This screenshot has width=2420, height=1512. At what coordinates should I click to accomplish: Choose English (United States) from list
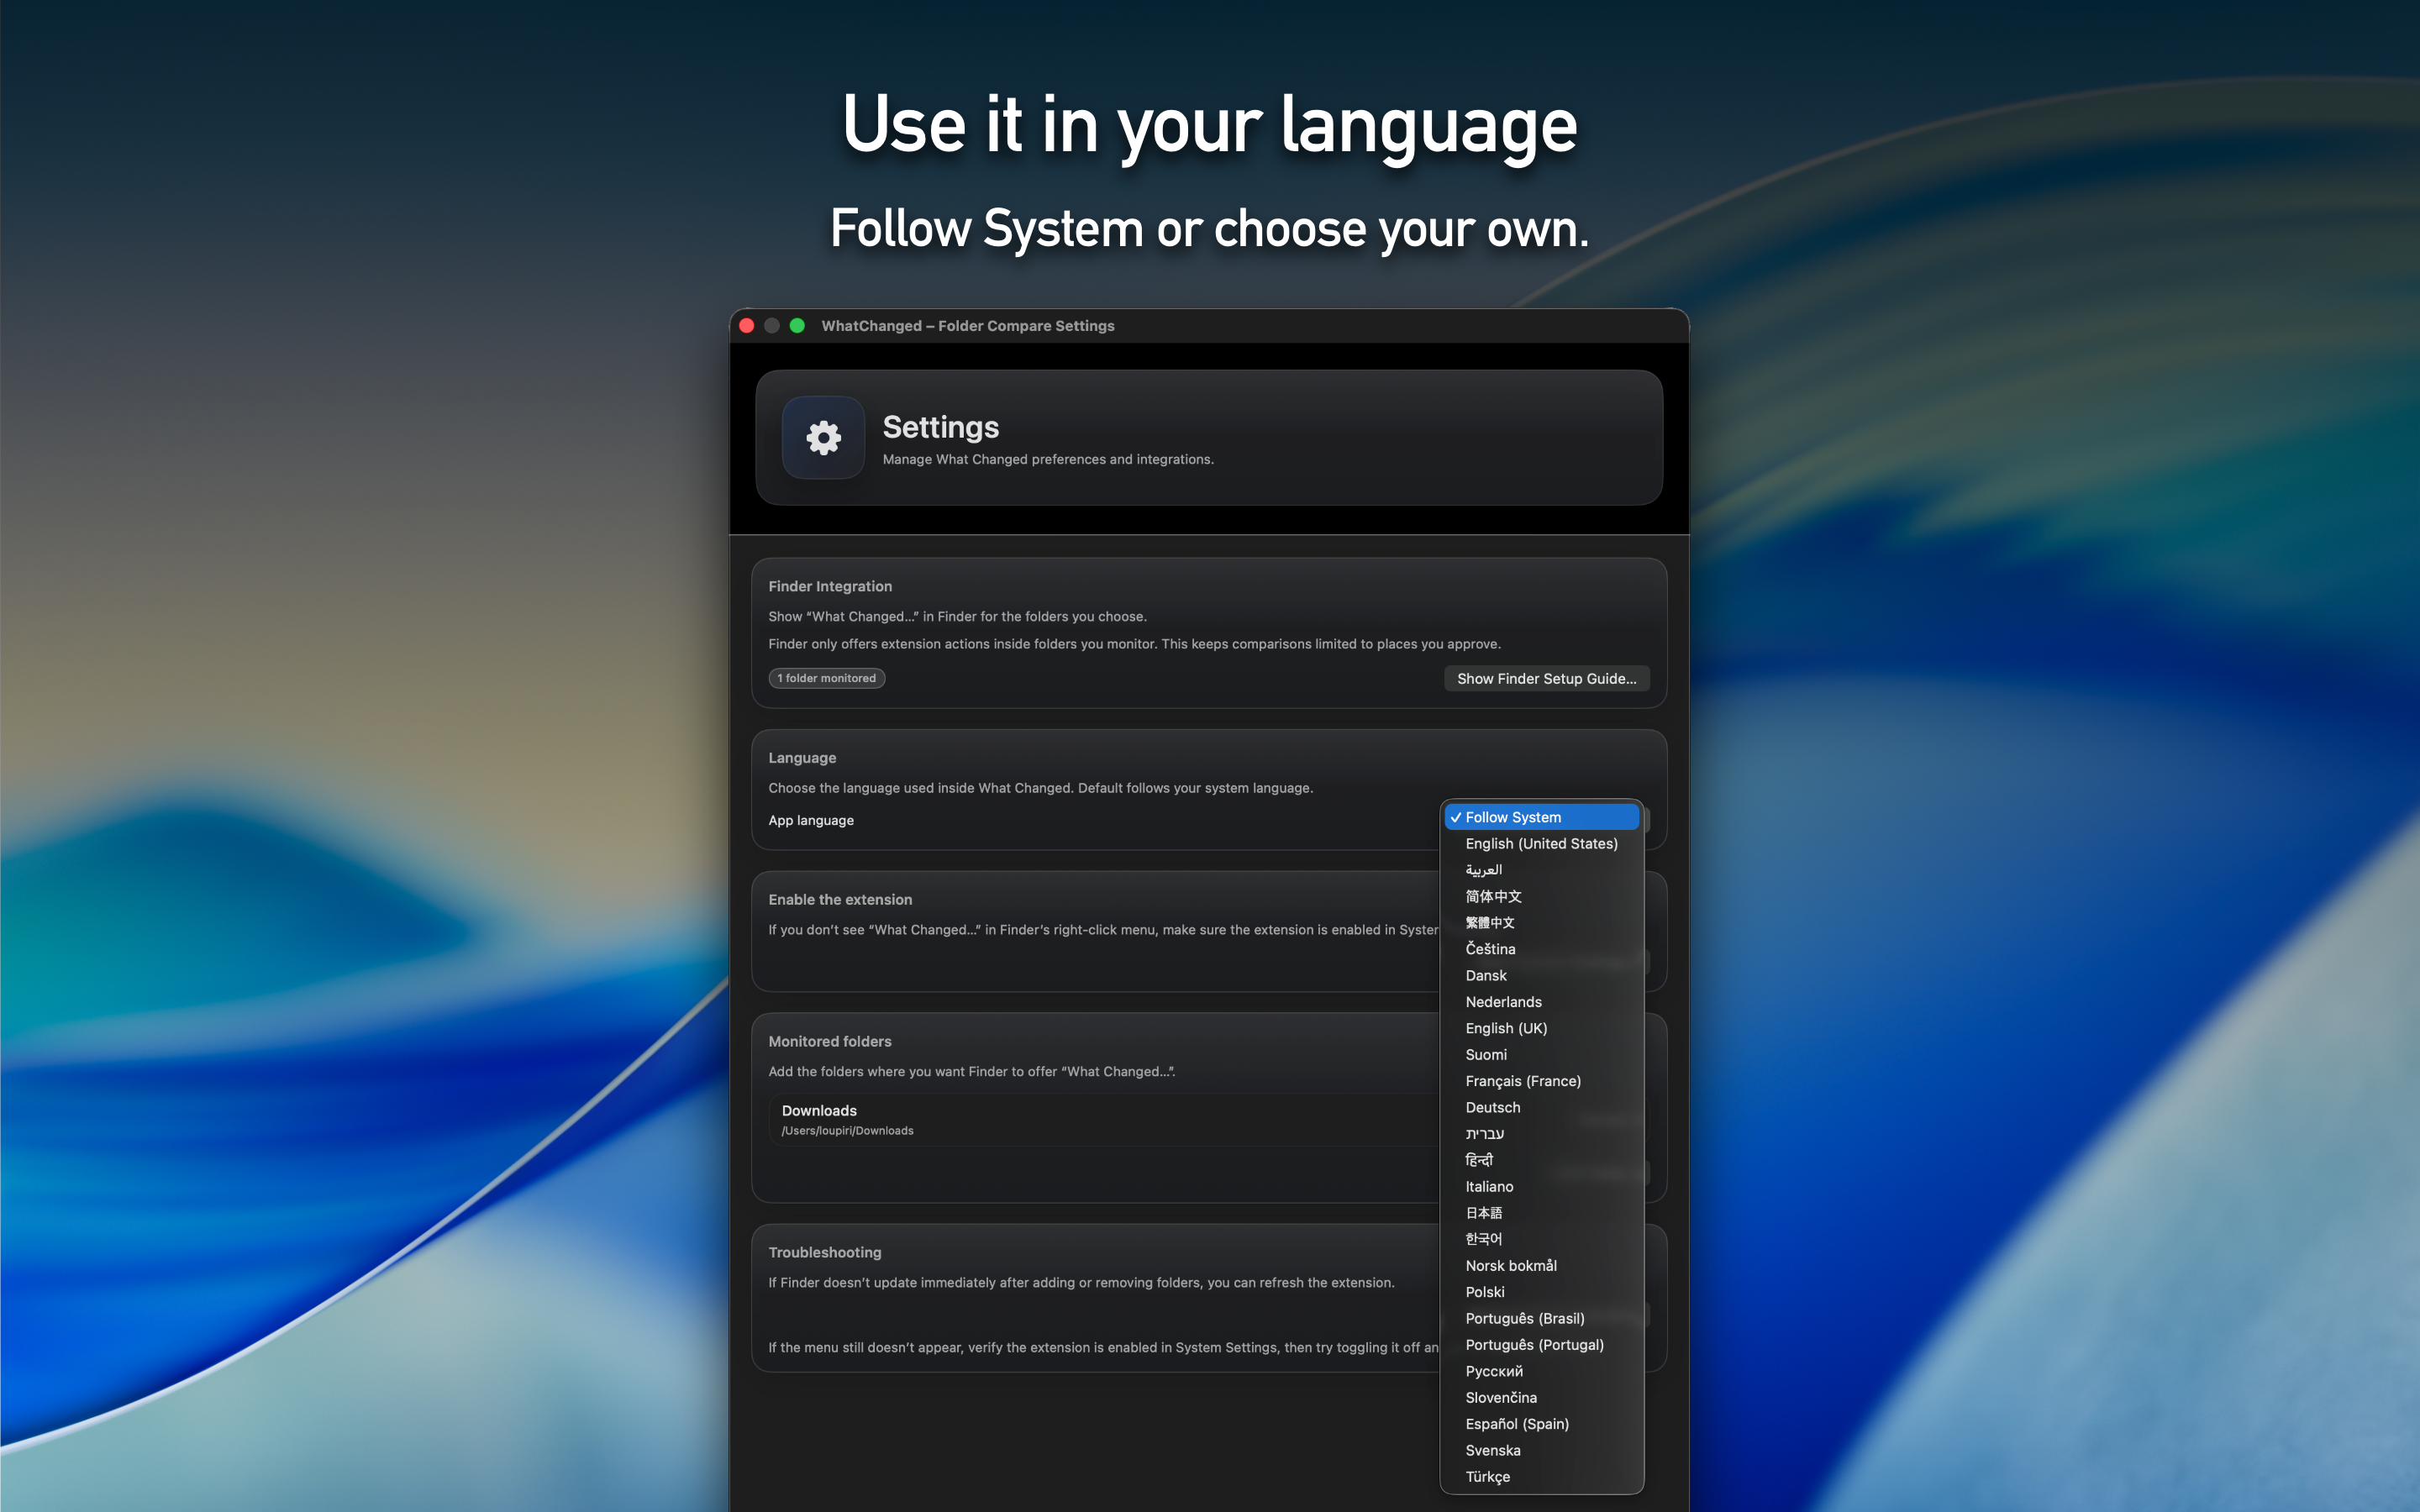1541,844
